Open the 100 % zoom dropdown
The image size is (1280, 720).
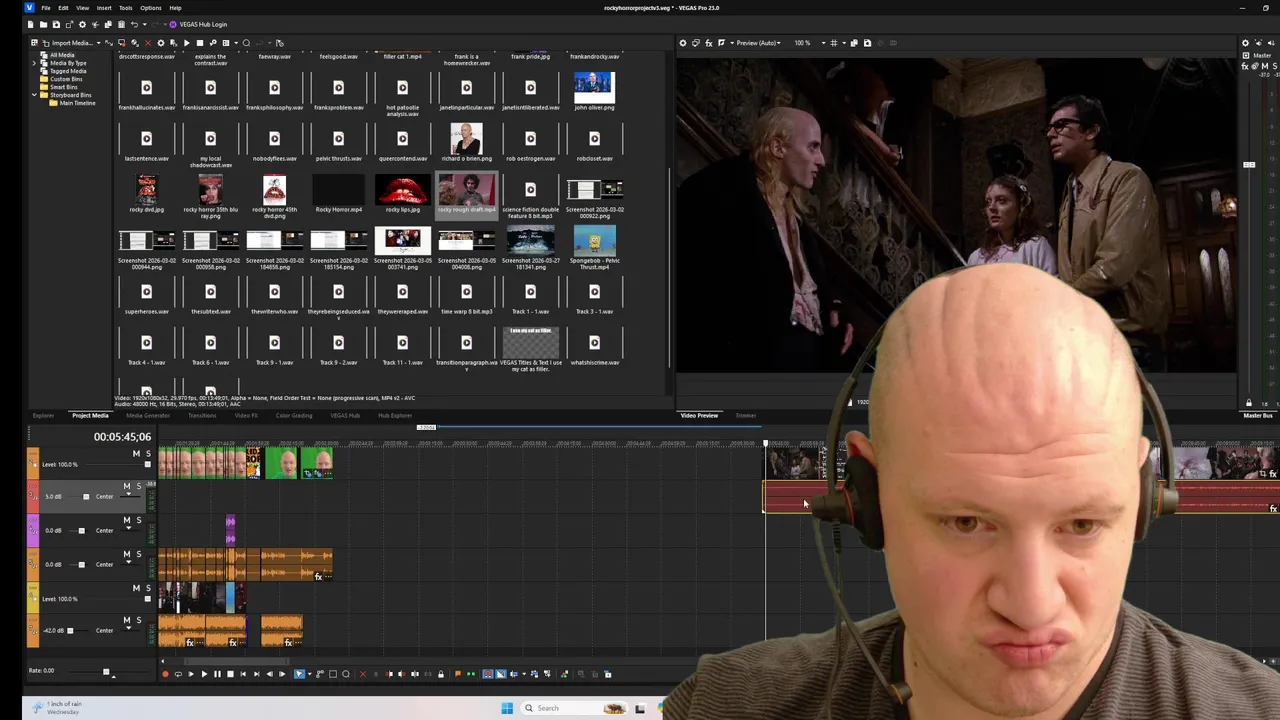(825, 43)
